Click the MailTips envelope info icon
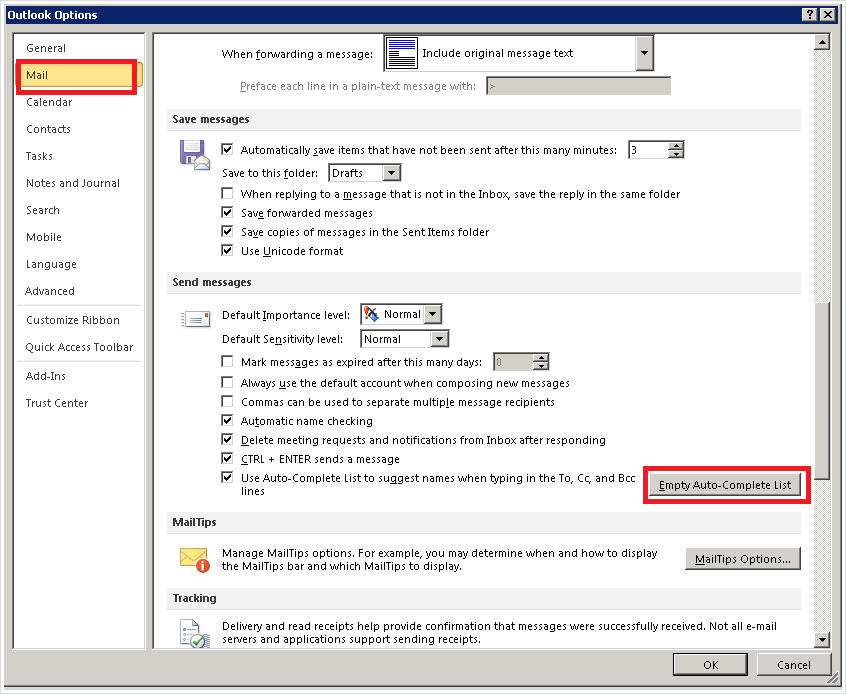The height and width of the screenshot is (694, 846). coord(195,560)
